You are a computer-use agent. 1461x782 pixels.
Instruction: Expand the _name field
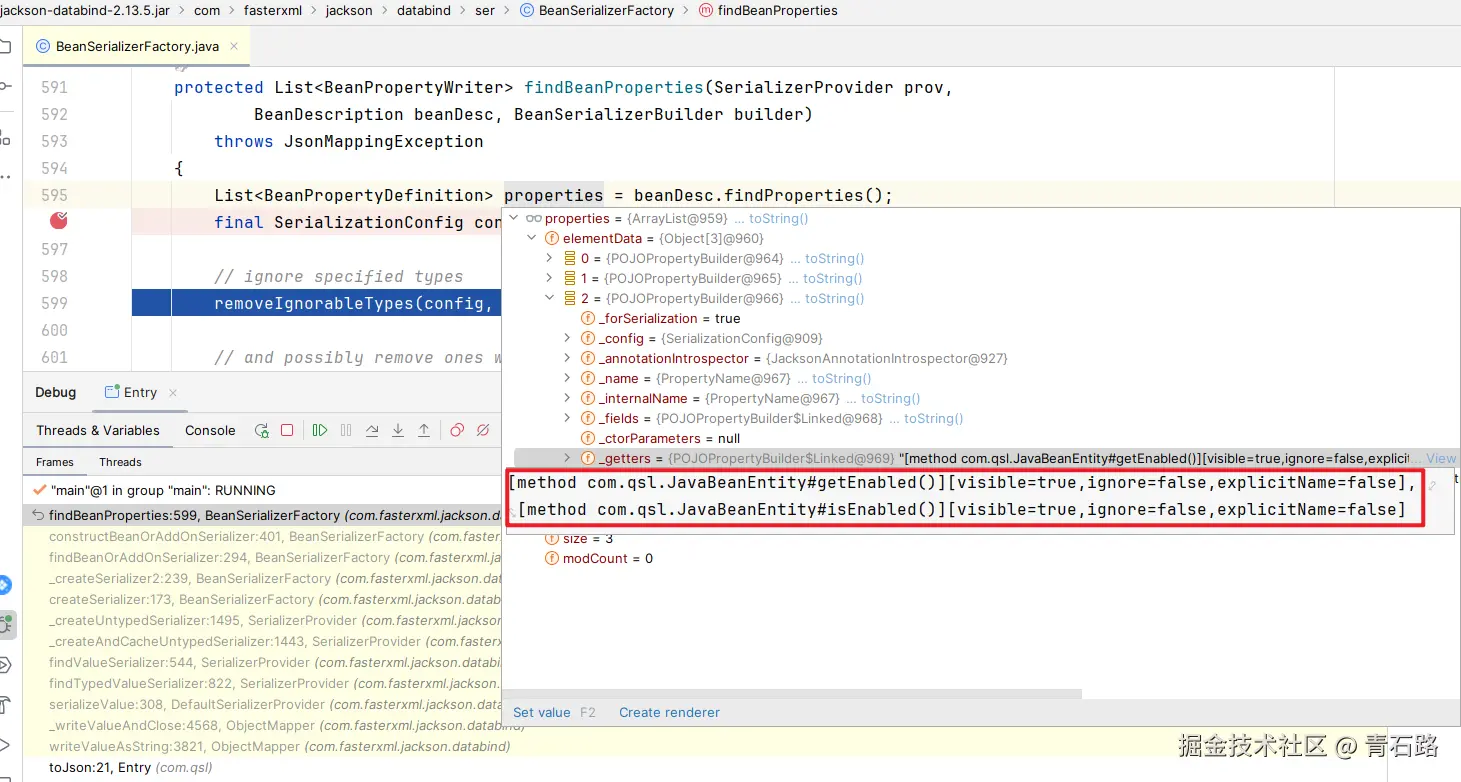(x=567, y=378)
